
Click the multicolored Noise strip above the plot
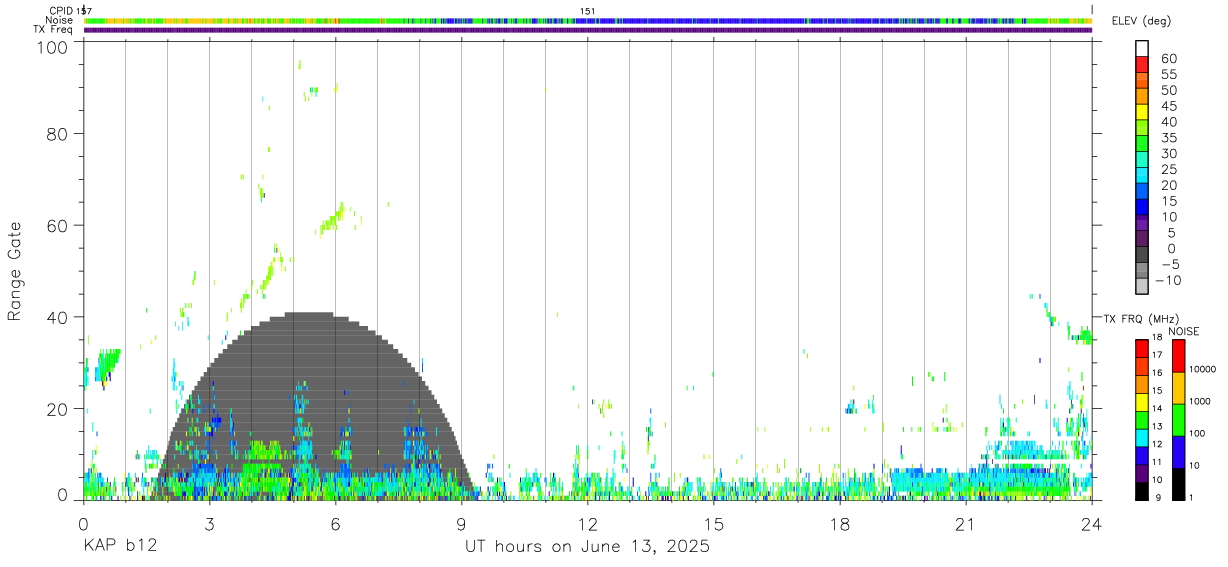(x=587, y=20)
